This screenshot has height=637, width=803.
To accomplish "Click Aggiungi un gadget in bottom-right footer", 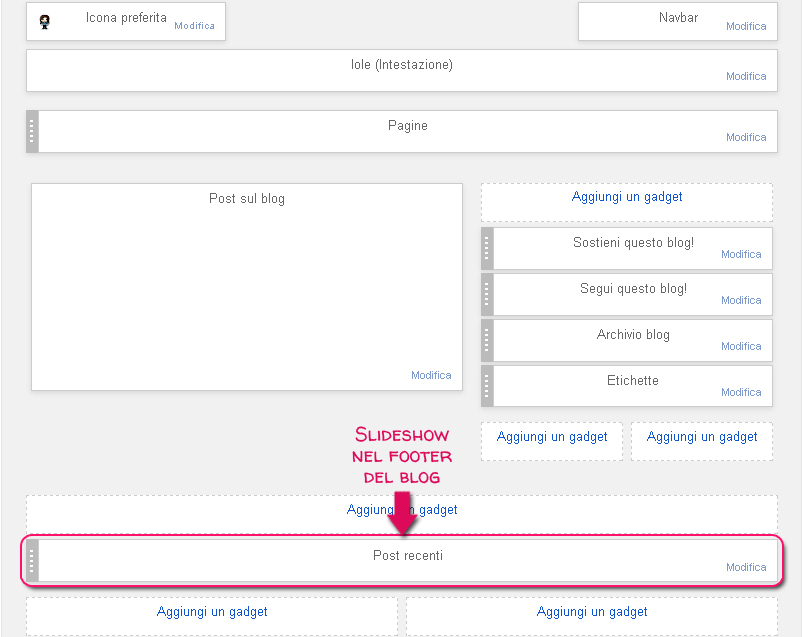I will pyautogui.click(x=592, y=612).
